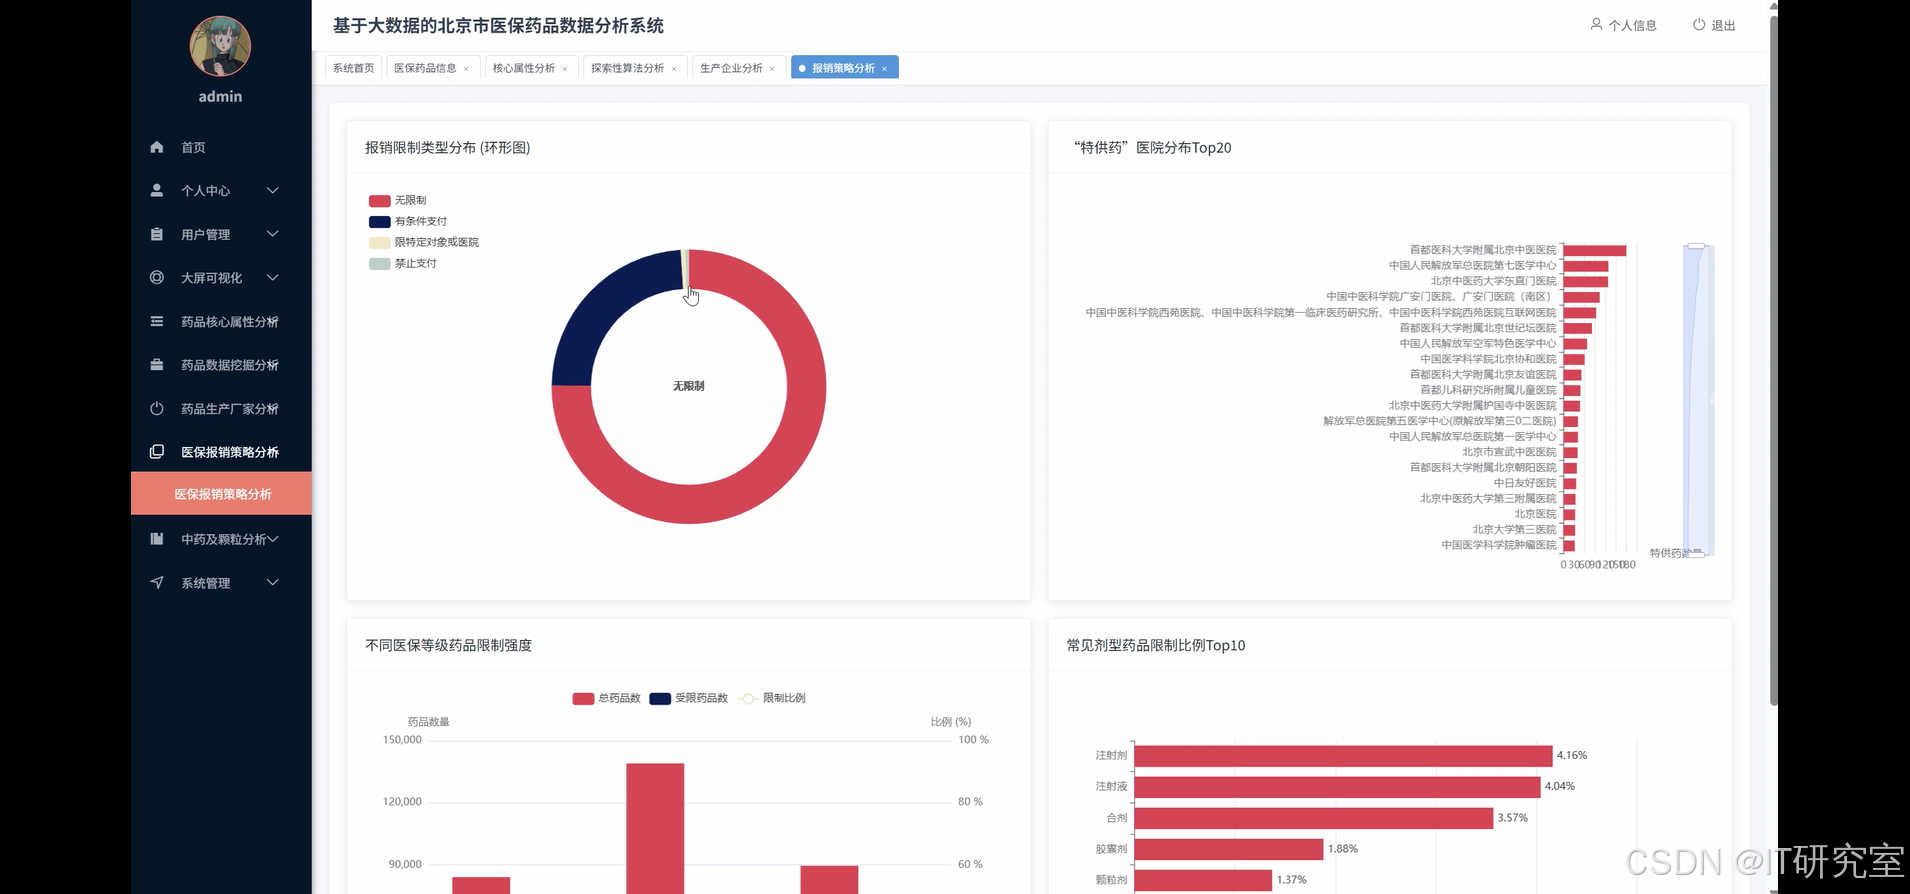The width and height of the screenshot is (1910, 894).
Task: Expand the 用户管理 submenu chevron
Action: pos(272,234)
